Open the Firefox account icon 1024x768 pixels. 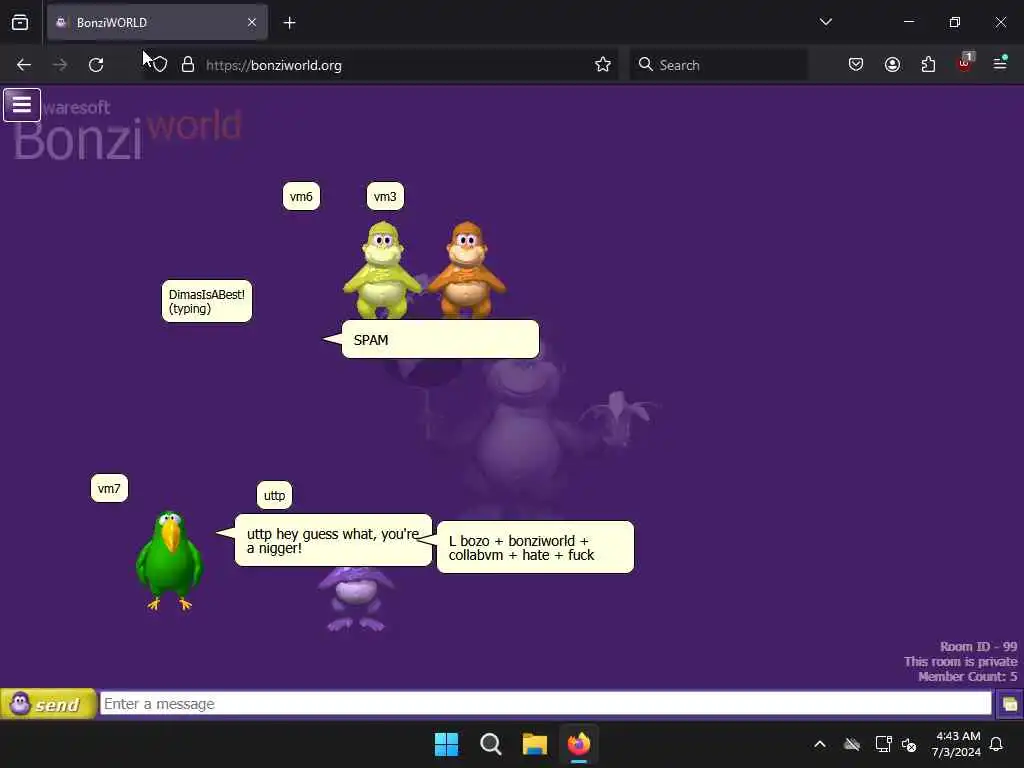892,65
